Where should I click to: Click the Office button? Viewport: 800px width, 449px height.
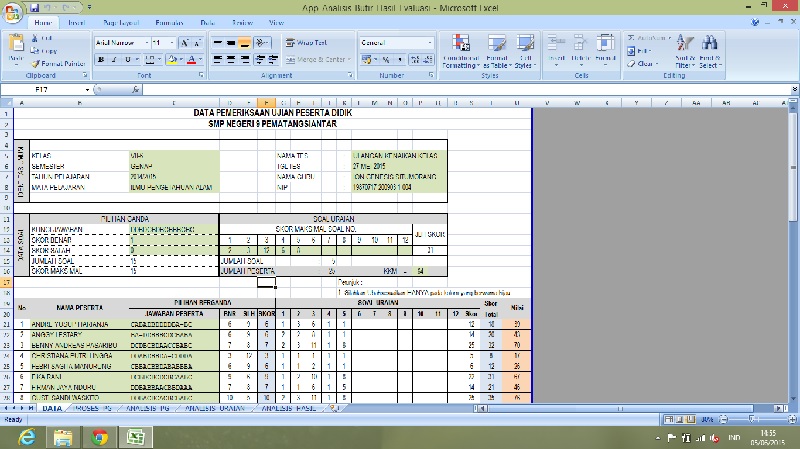tap(12, 12)
